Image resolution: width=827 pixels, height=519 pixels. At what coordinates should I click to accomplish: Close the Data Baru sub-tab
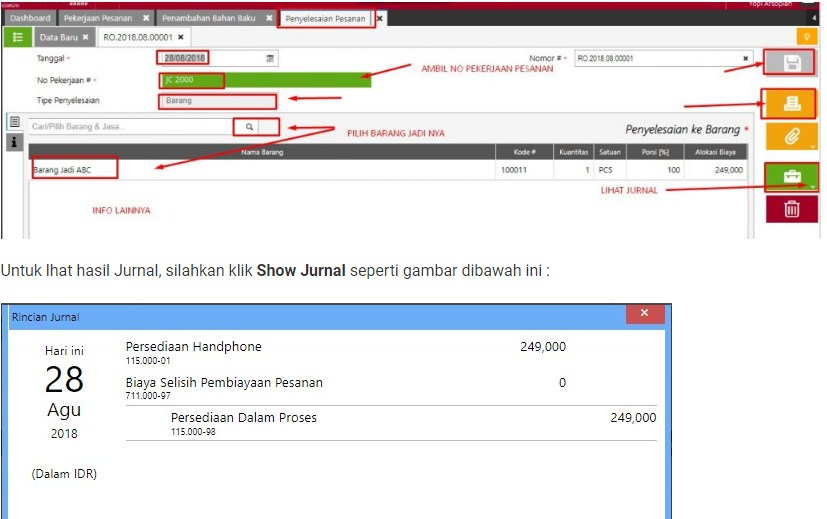pos(86,37)
